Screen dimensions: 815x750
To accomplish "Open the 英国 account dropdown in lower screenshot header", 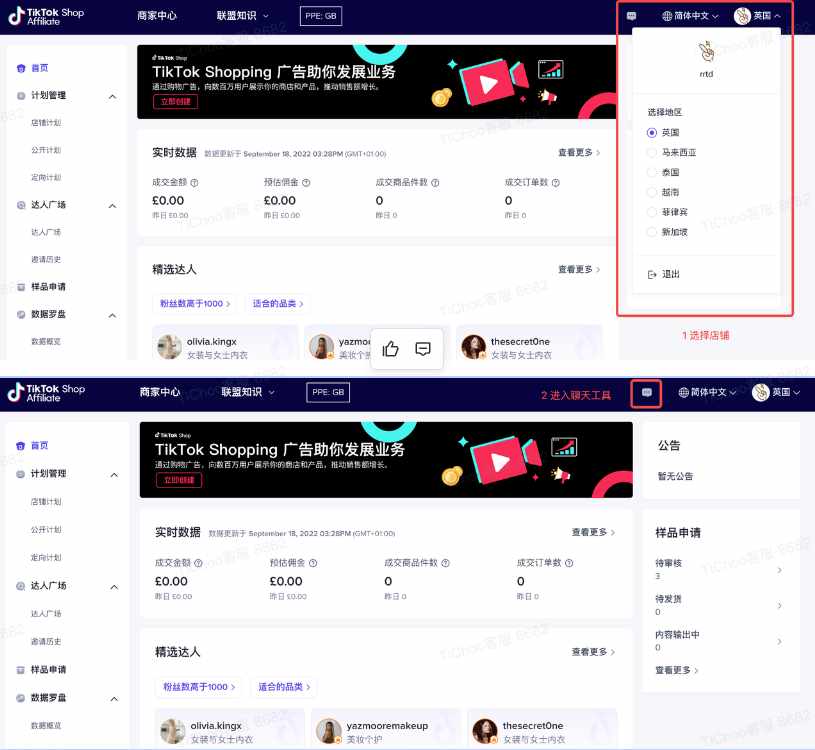I will point(776,392).
